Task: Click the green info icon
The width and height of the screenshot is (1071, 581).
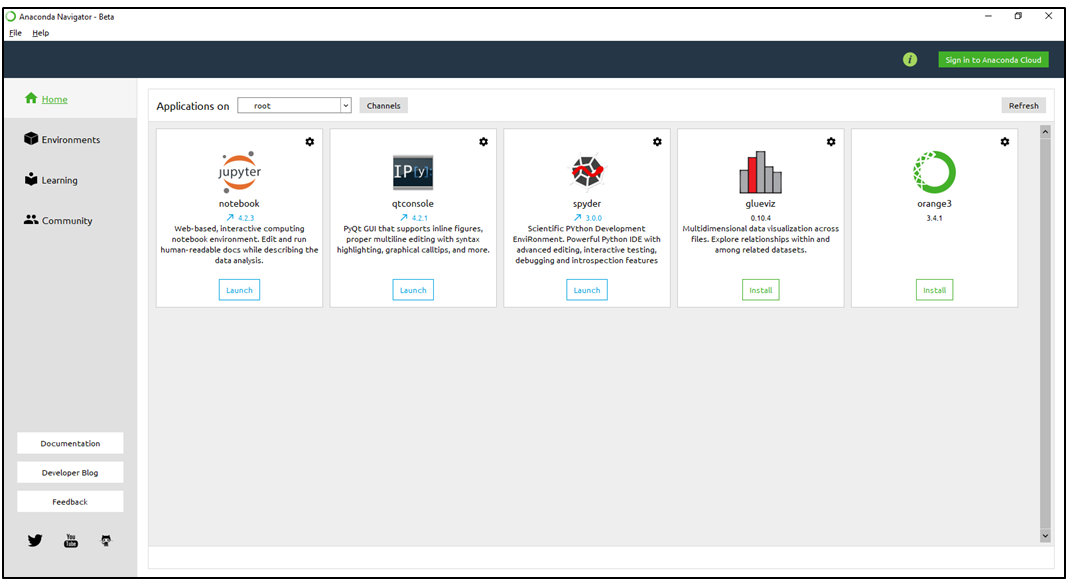Action: [910, 60]
